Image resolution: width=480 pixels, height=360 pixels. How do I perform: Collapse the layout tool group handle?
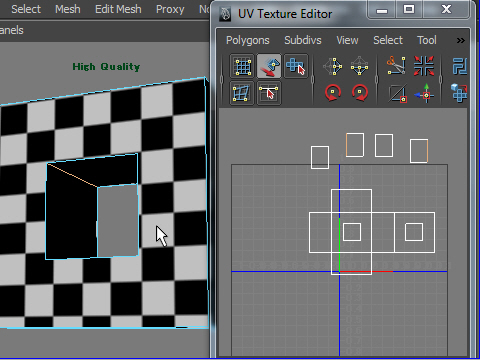coord(441,80)
